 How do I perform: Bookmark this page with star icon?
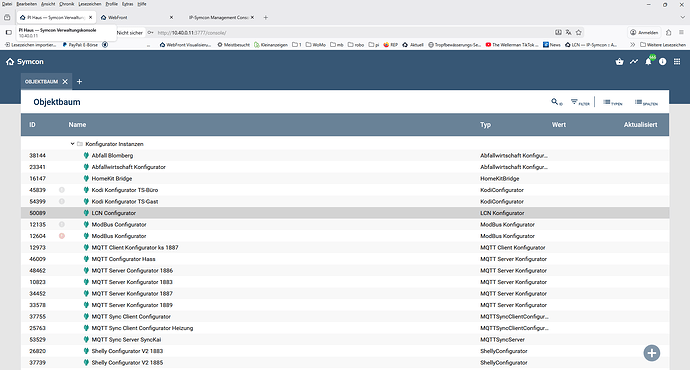pos(579,32)
